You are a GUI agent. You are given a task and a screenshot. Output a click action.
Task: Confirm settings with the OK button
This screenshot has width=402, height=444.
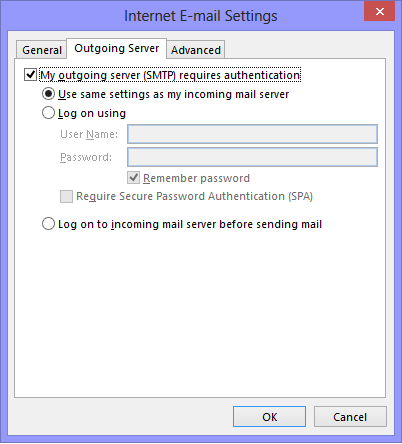269,417
